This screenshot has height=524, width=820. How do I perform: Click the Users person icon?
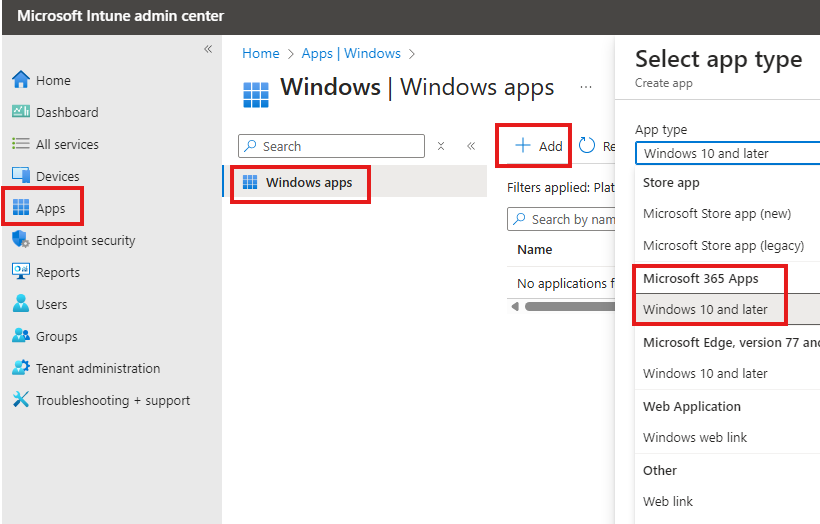coord(21,303)
